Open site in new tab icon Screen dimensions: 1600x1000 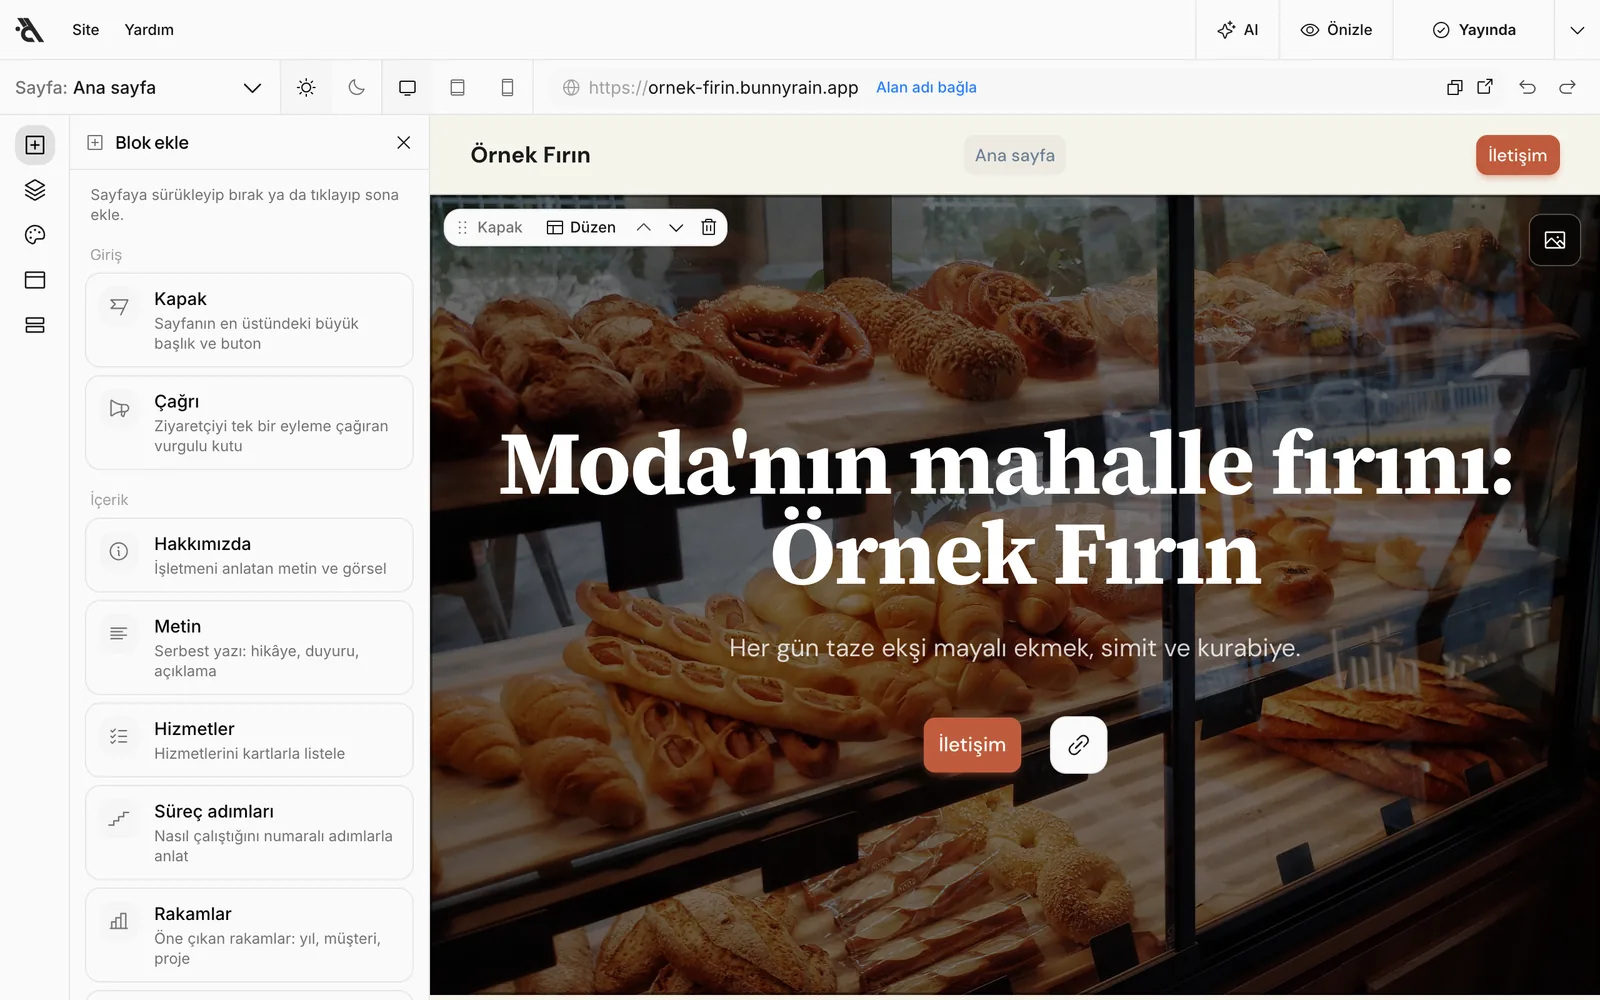(1485, 87)
